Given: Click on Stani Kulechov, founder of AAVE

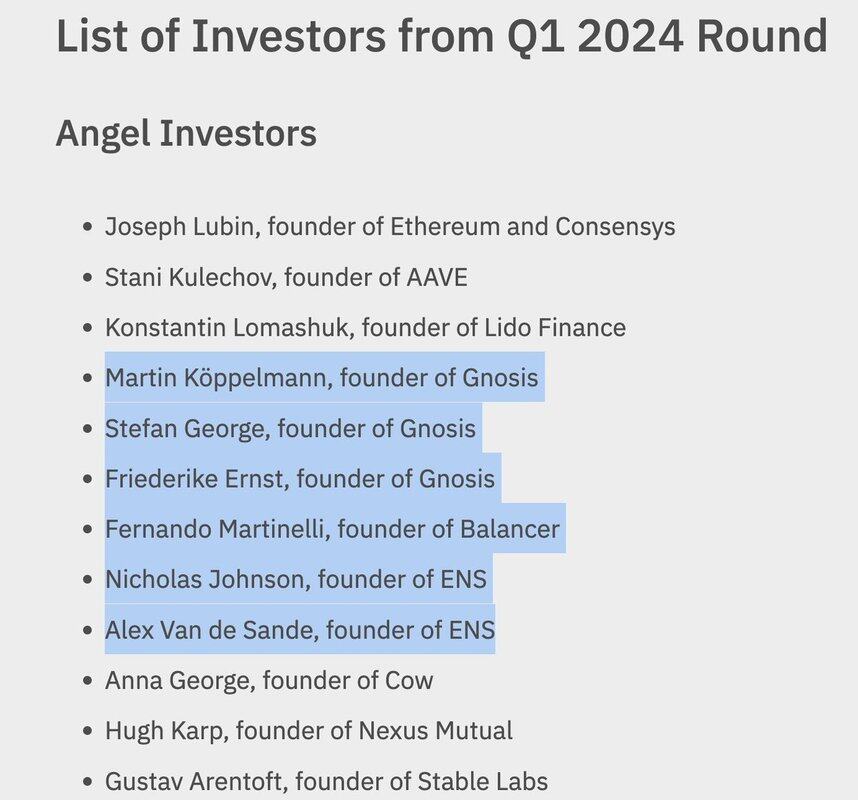Looking at the screenshot, I should click(286, 277).
